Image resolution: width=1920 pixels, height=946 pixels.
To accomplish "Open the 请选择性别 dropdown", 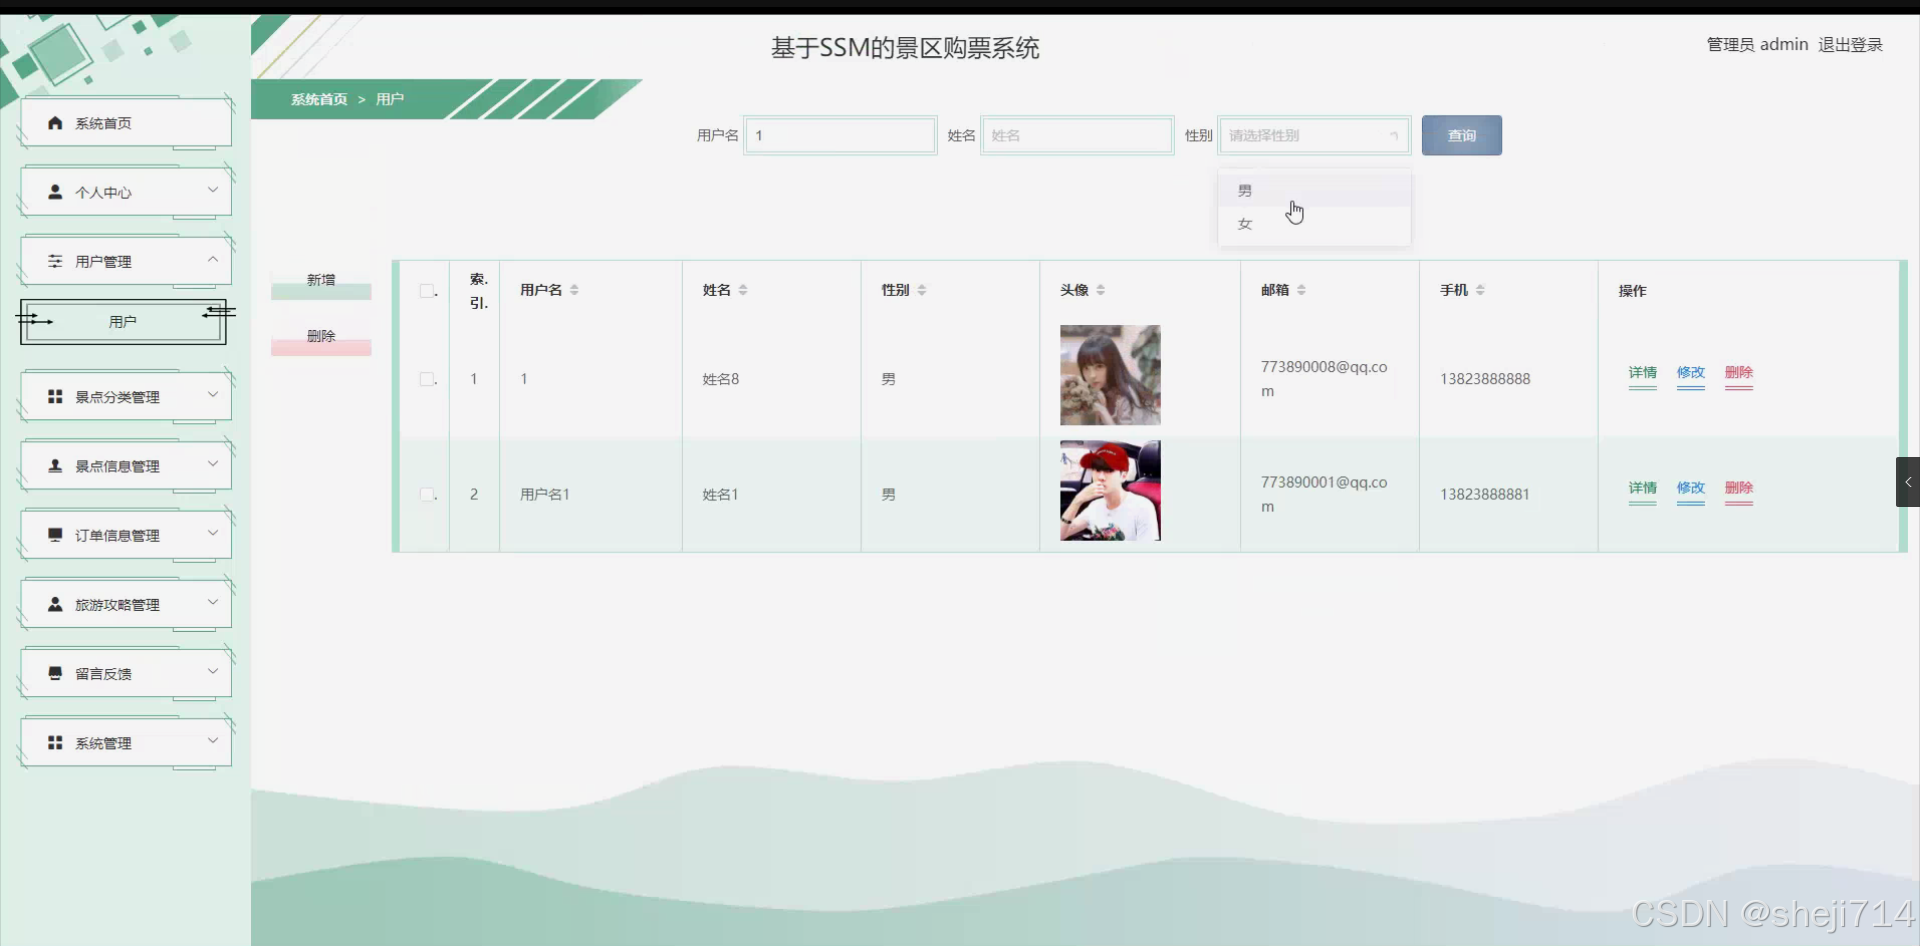I will (1313, 135).
